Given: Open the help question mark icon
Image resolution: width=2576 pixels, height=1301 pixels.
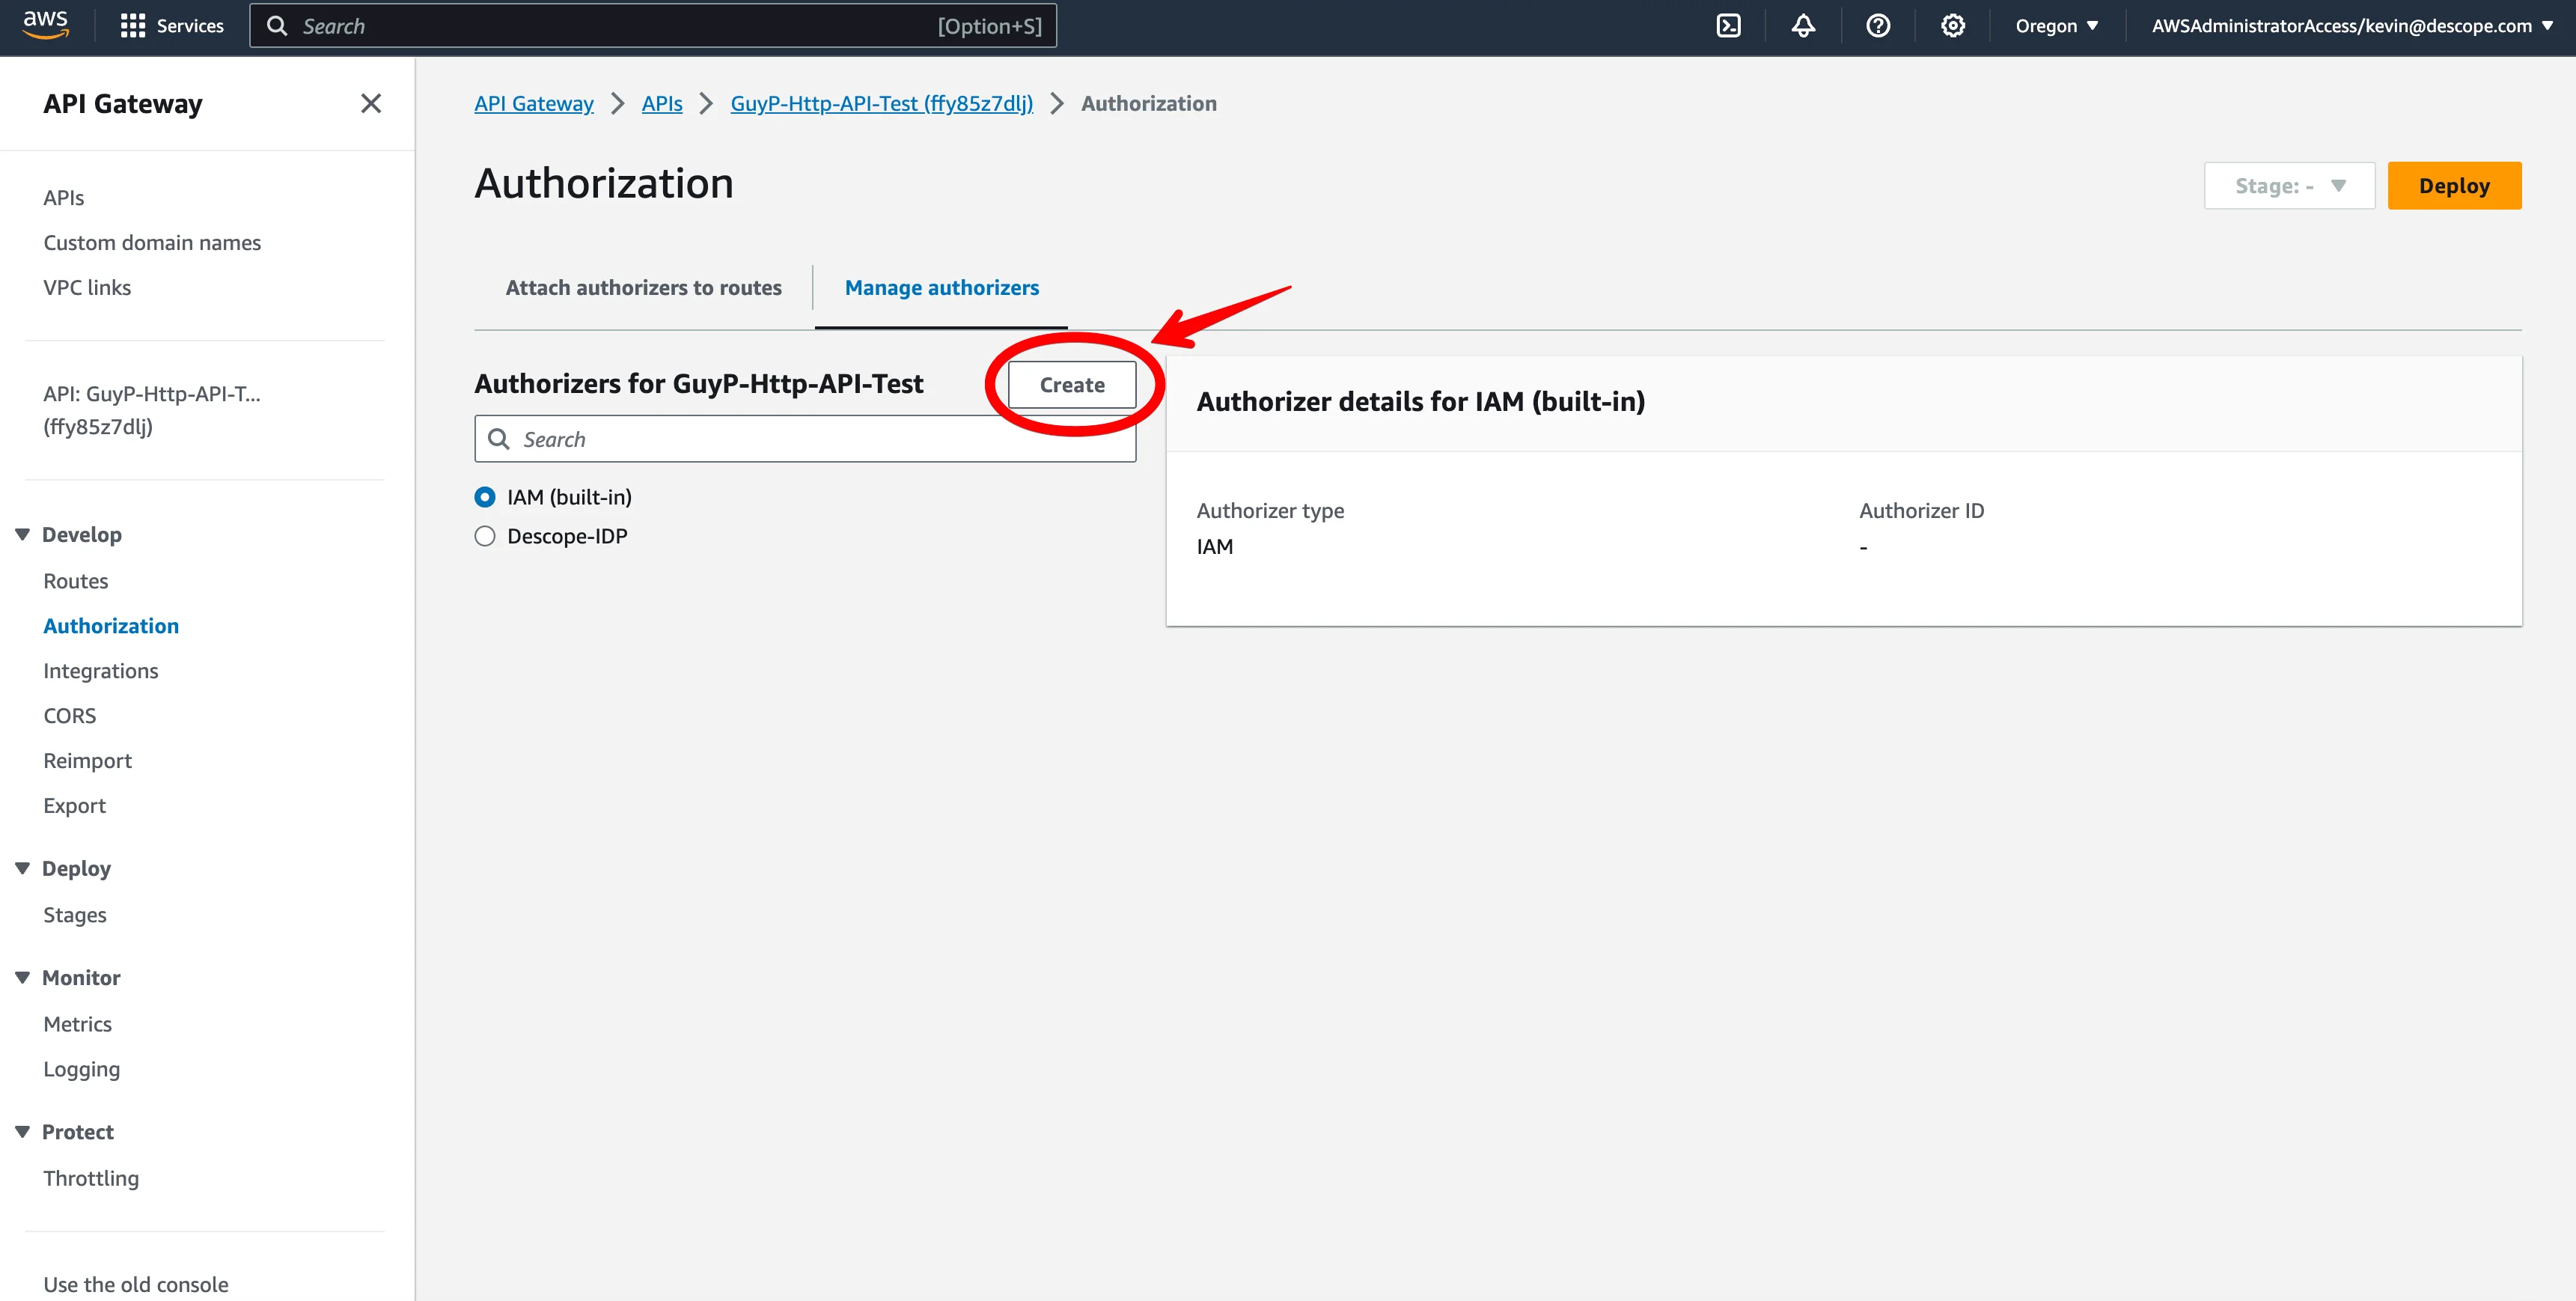Looking at the screenshot, I should [x=1878, y=25].
